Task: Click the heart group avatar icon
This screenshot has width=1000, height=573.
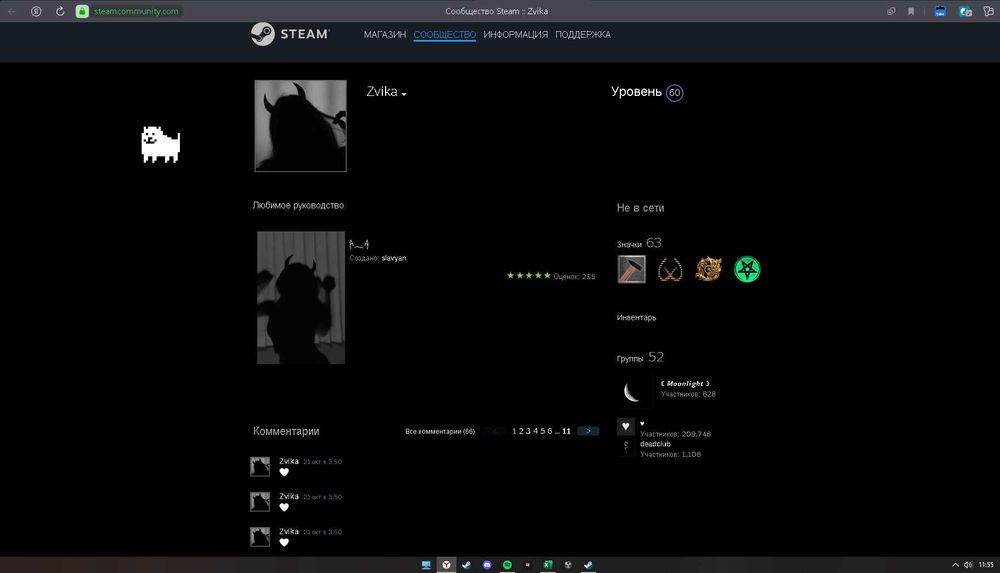Action: (626, 426)
